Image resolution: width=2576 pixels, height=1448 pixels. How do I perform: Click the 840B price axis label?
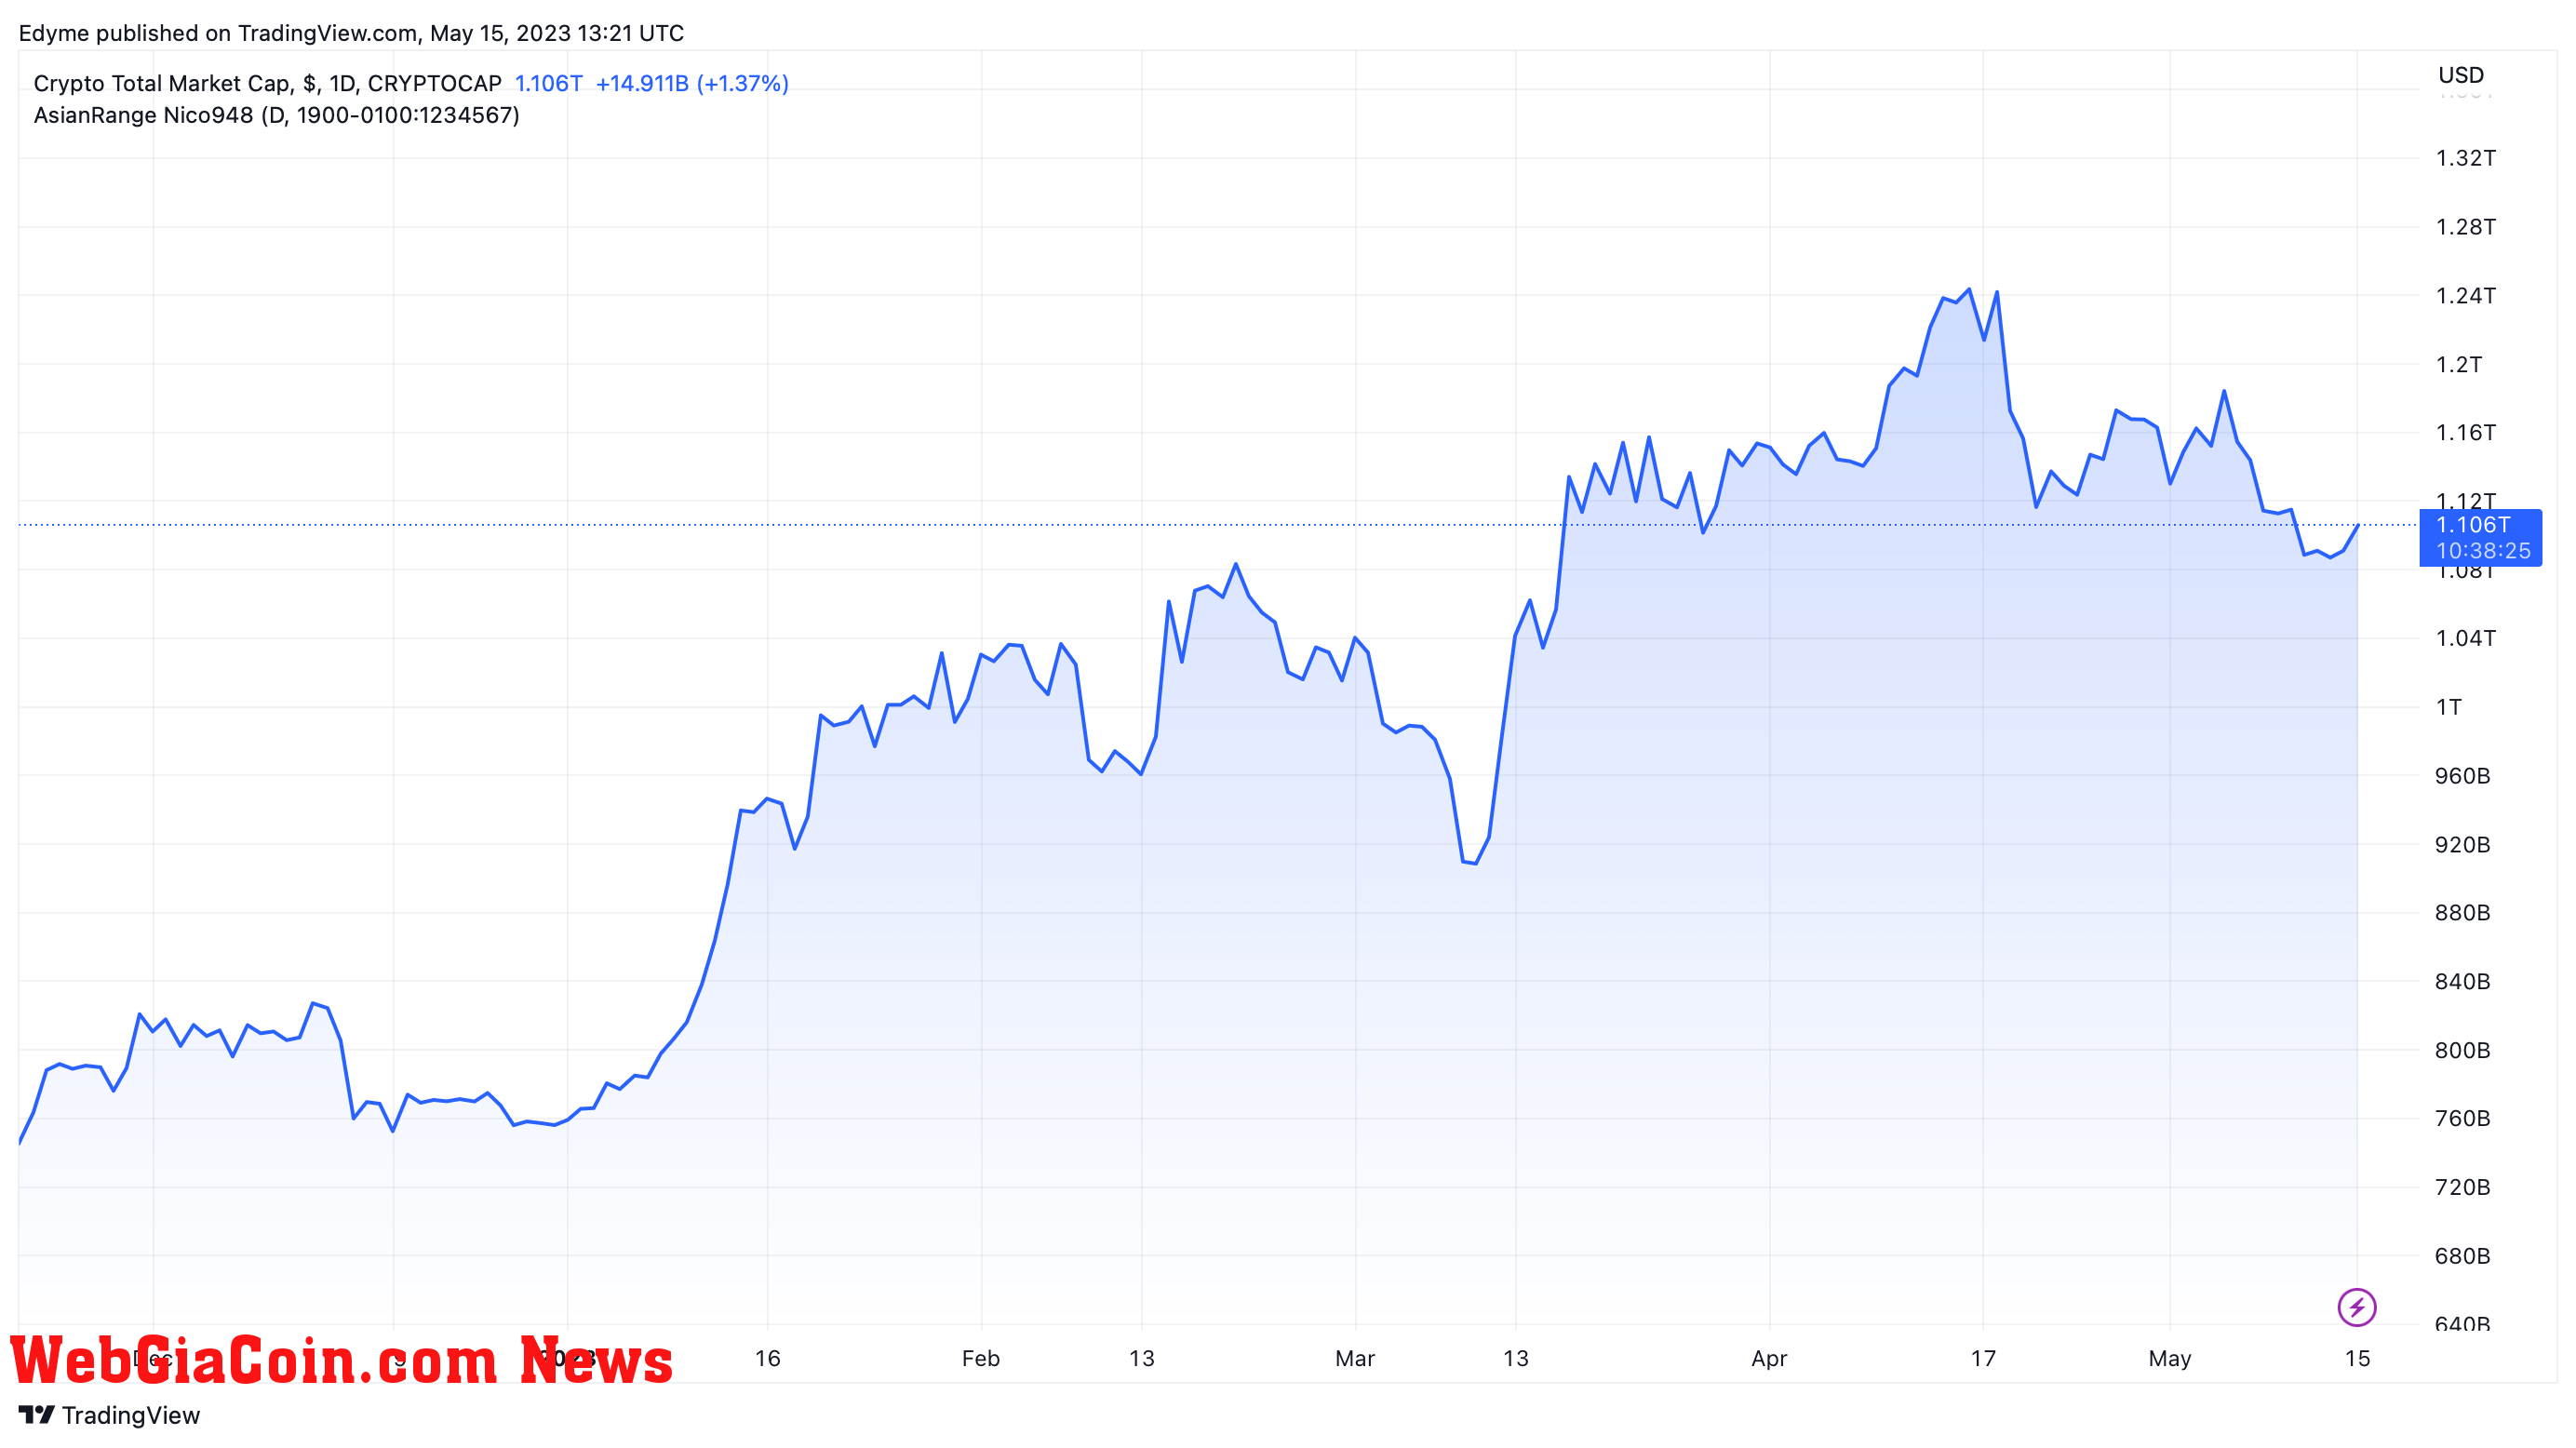(2462, 982)
